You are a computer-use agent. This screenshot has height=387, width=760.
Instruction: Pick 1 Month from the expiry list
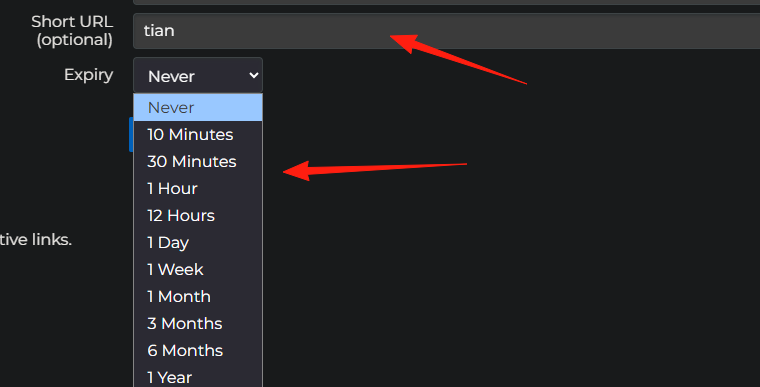tap(198, 296)
